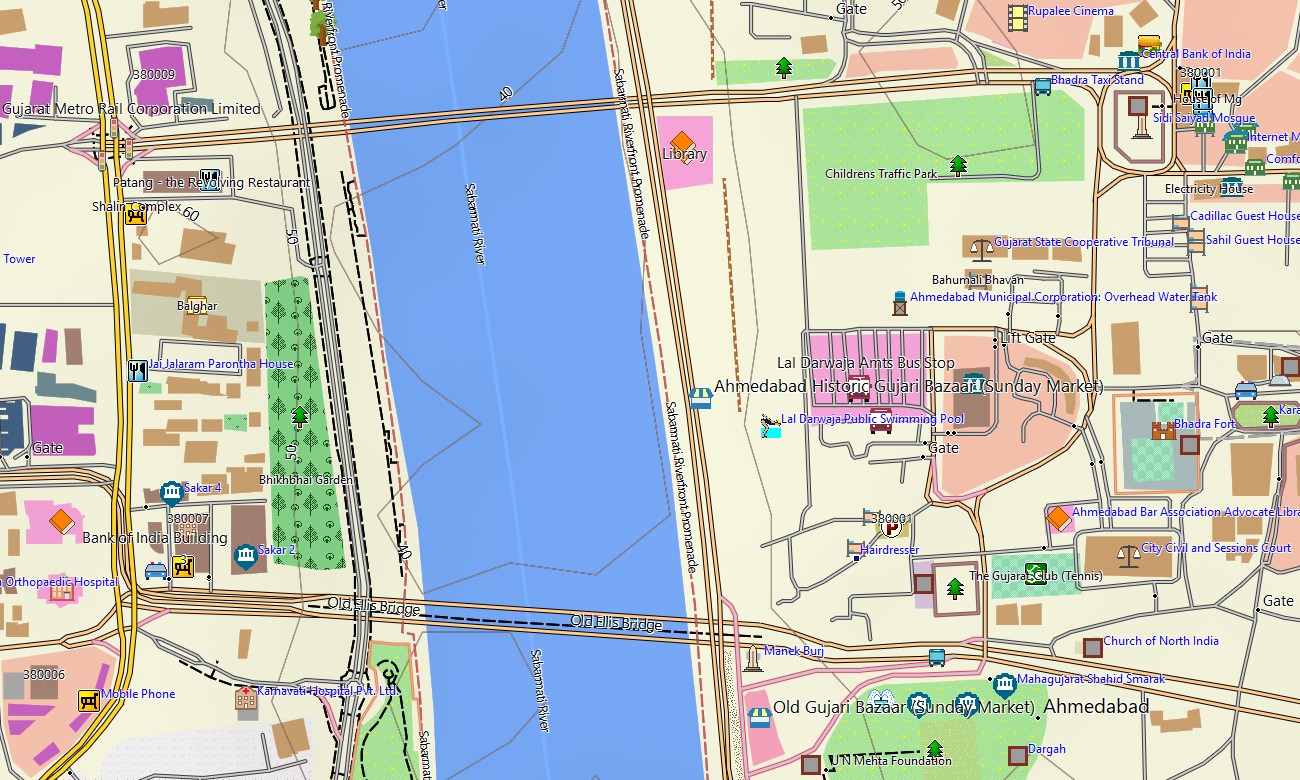Click the Bhadra Taxi Stand bus icon
1300x780 pixels.
point(1042,86)
